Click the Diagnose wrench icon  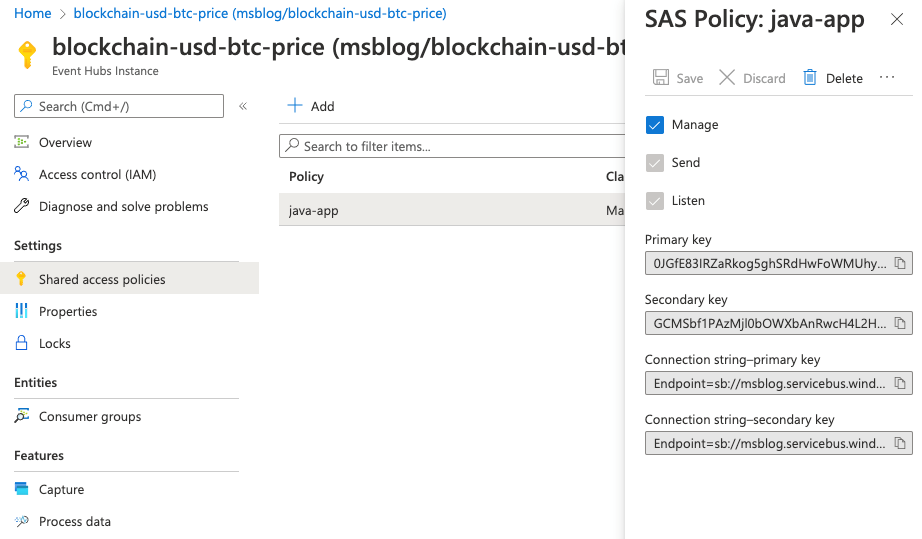(x=22, y=206)
